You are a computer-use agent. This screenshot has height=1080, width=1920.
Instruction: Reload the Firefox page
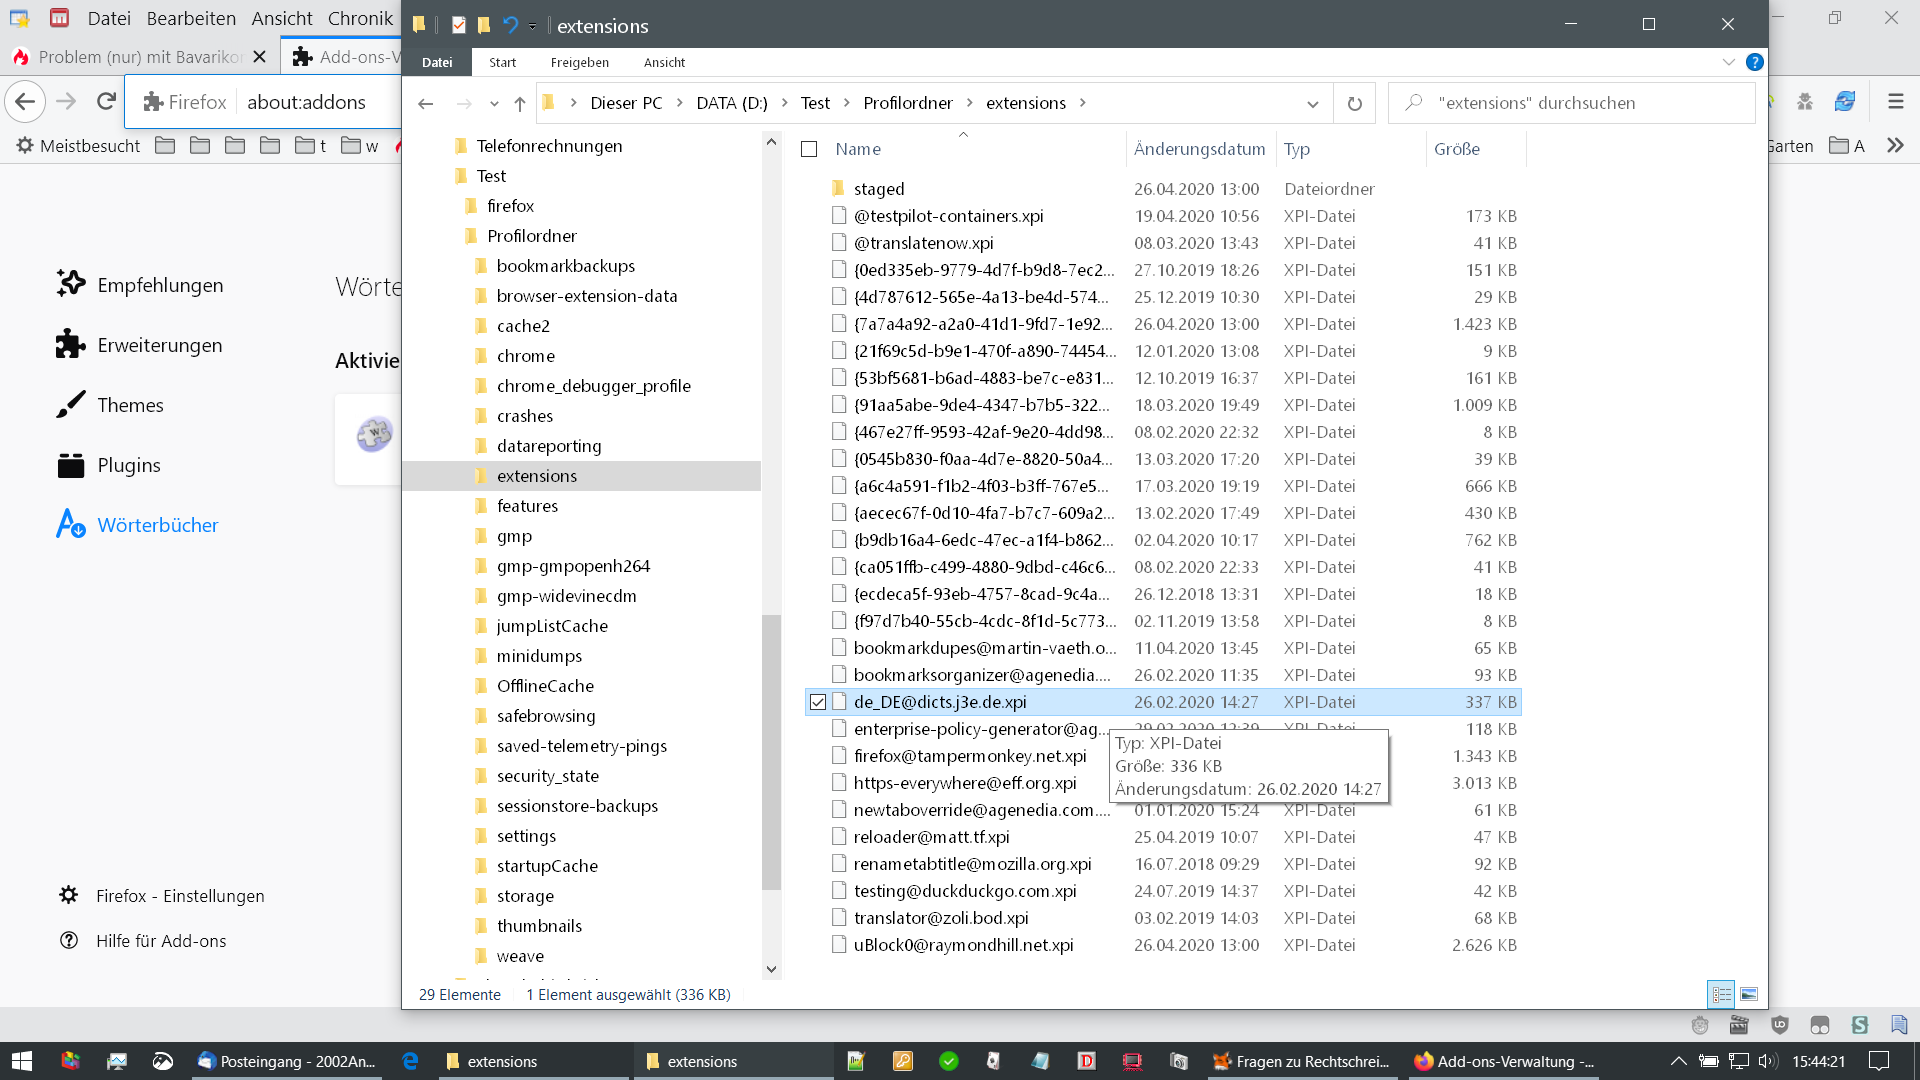(106, 101)
